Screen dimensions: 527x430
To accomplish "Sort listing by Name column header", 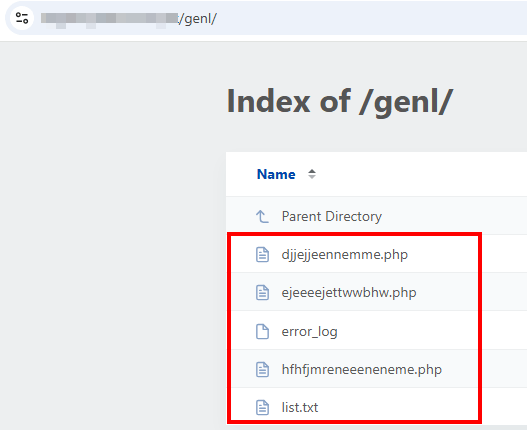I will (x=276, y=174).
